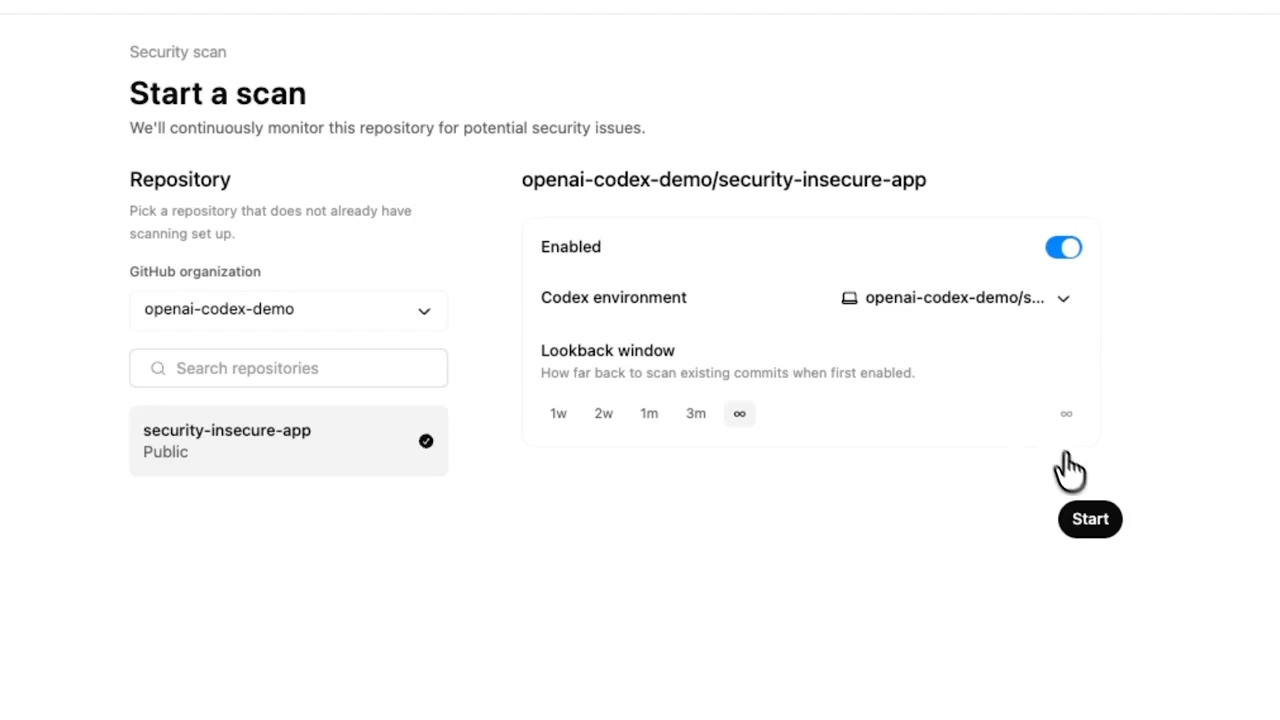The image size is (1280, 720).
Task: Click the Public label under the repository name
Action: click(x=165, y=452)
